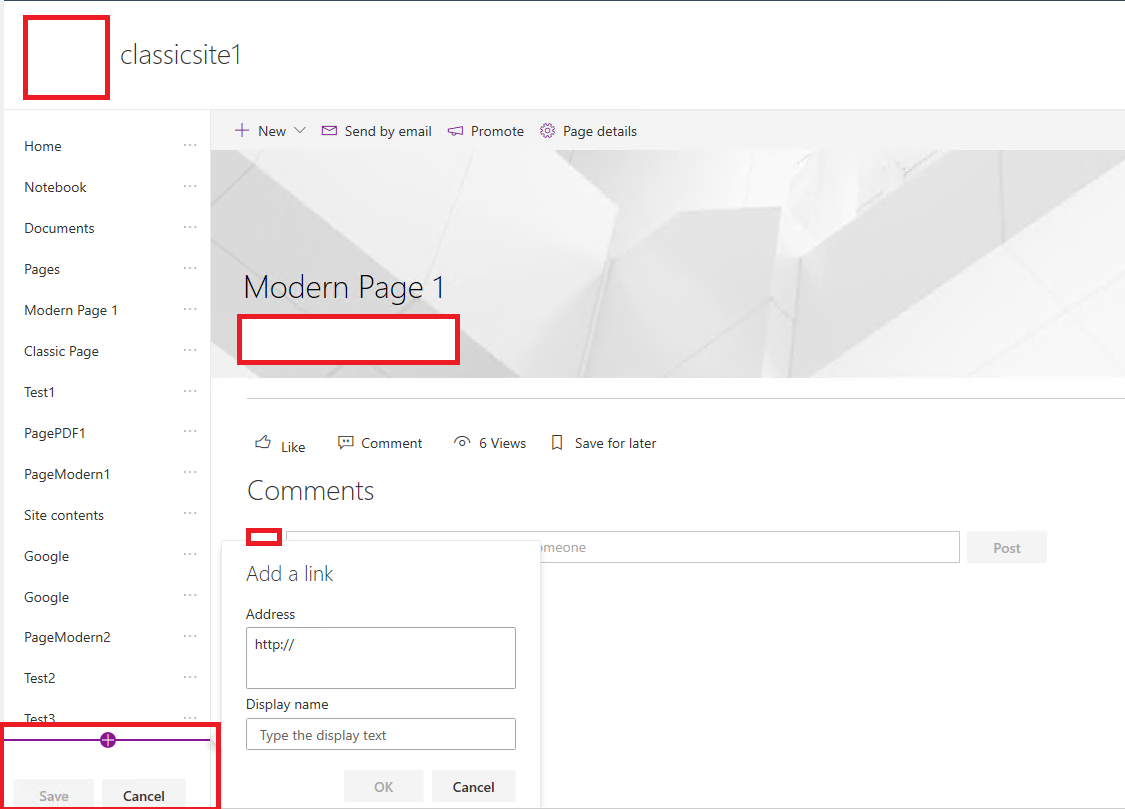The image size is (1125, 809).
Task: Open ellipsis menu next to Notebook
Action: [x=189, y=186]
